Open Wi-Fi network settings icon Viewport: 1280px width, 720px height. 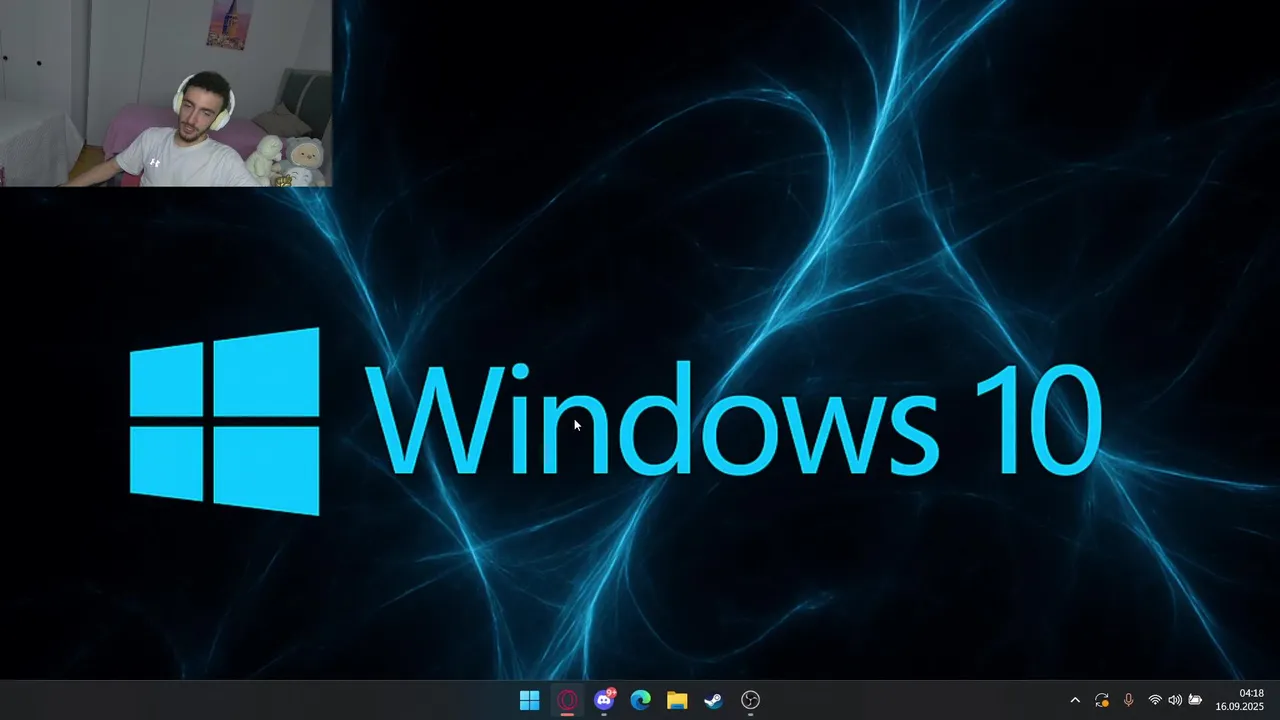(x=1155, y=700)
